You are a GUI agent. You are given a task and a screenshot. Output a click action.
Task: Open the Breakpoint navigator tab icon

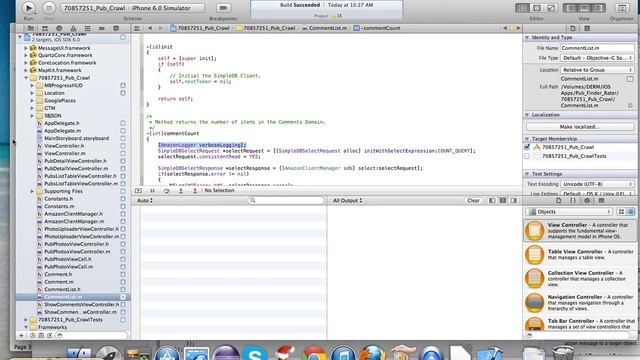(102, 29)
